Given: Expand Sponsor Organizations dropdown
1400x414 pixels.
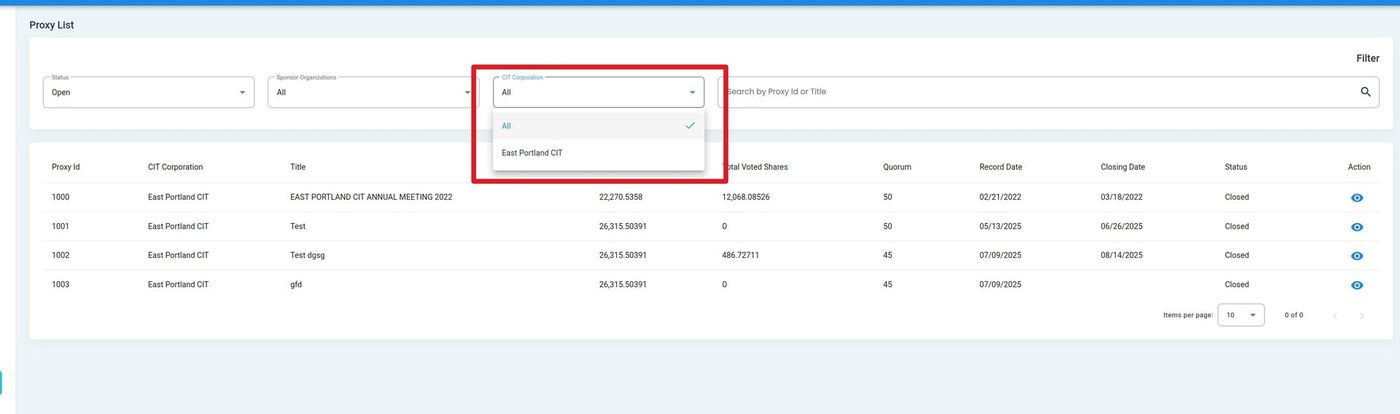Looking at the screenshot, I should pos(372,92).
